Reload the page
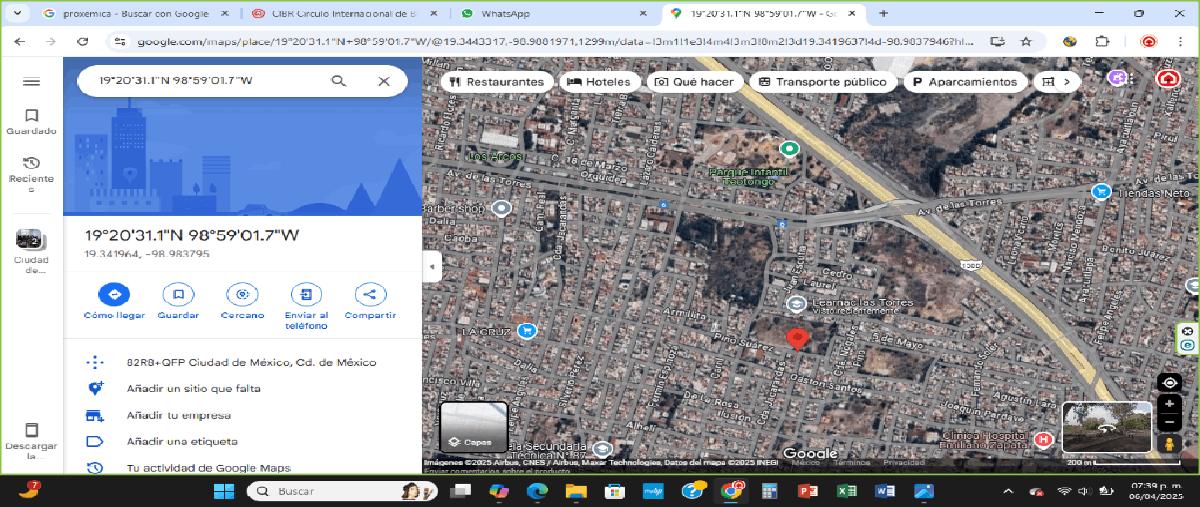The height and width of the screenshot is (507, 1200). click(x=83, y=42)
